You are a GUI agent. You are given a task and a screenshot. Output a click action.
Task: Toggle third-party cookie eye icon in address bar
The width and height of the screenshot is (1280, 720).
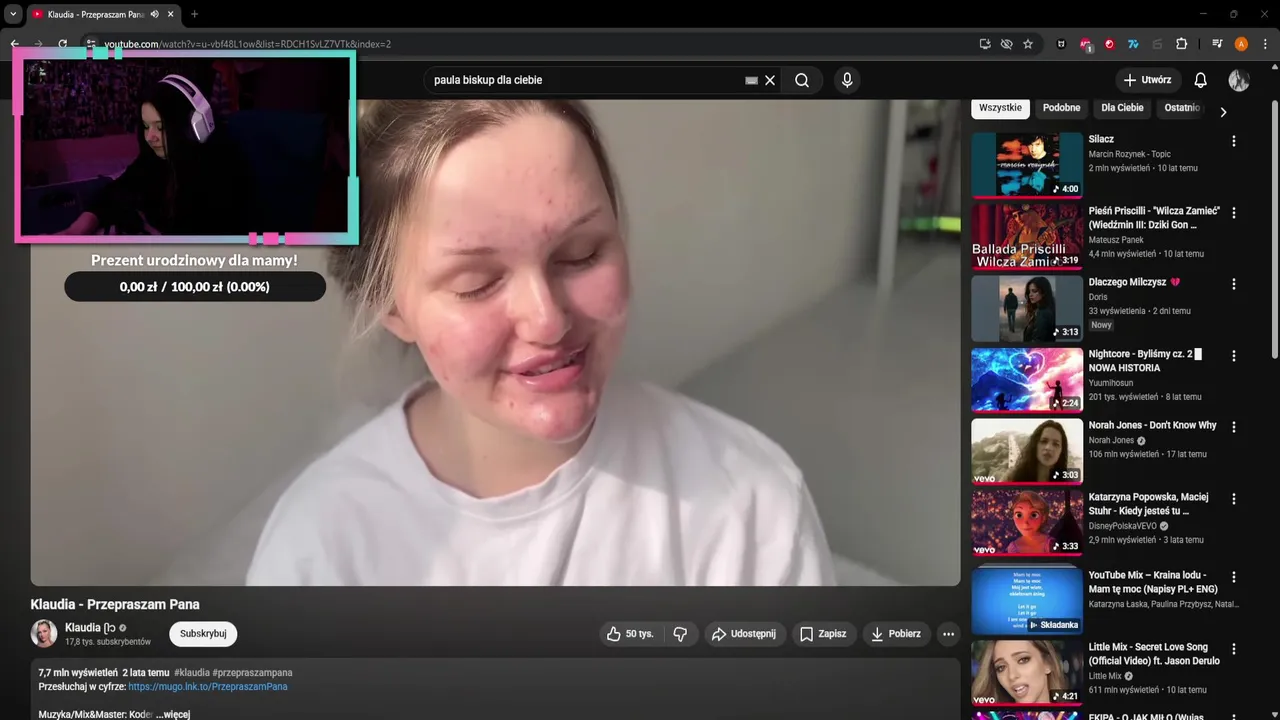[x=1006, y=44]
